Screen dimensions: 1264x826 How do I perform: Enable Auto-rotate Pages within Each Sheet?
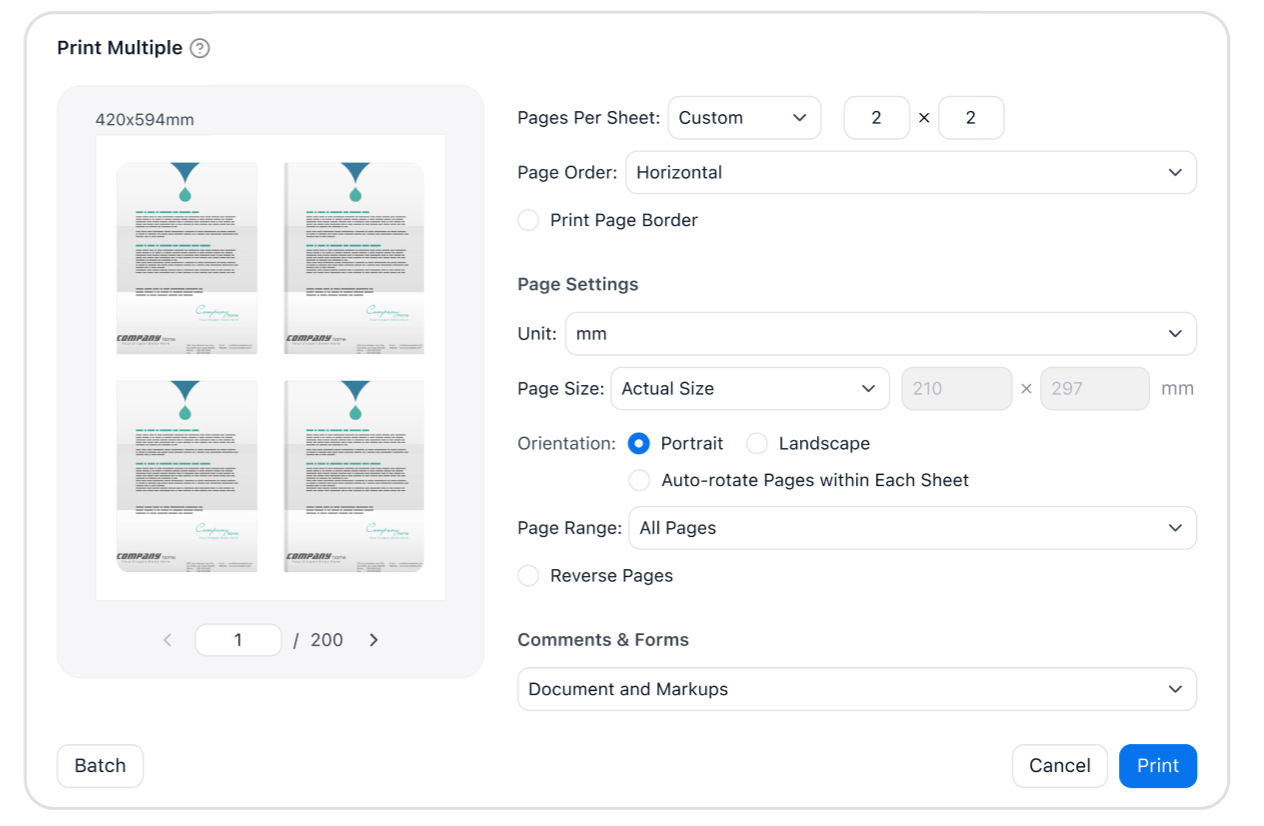[639, 480]
